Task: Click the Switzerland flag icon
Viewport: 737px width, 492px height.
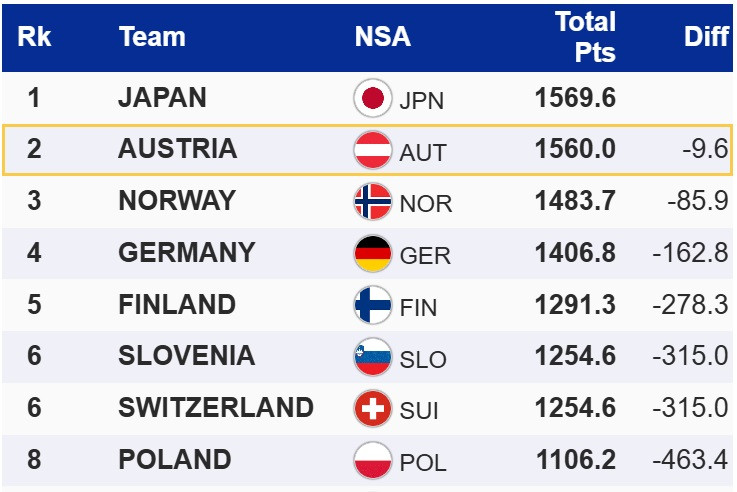Action: pos(373,409)
